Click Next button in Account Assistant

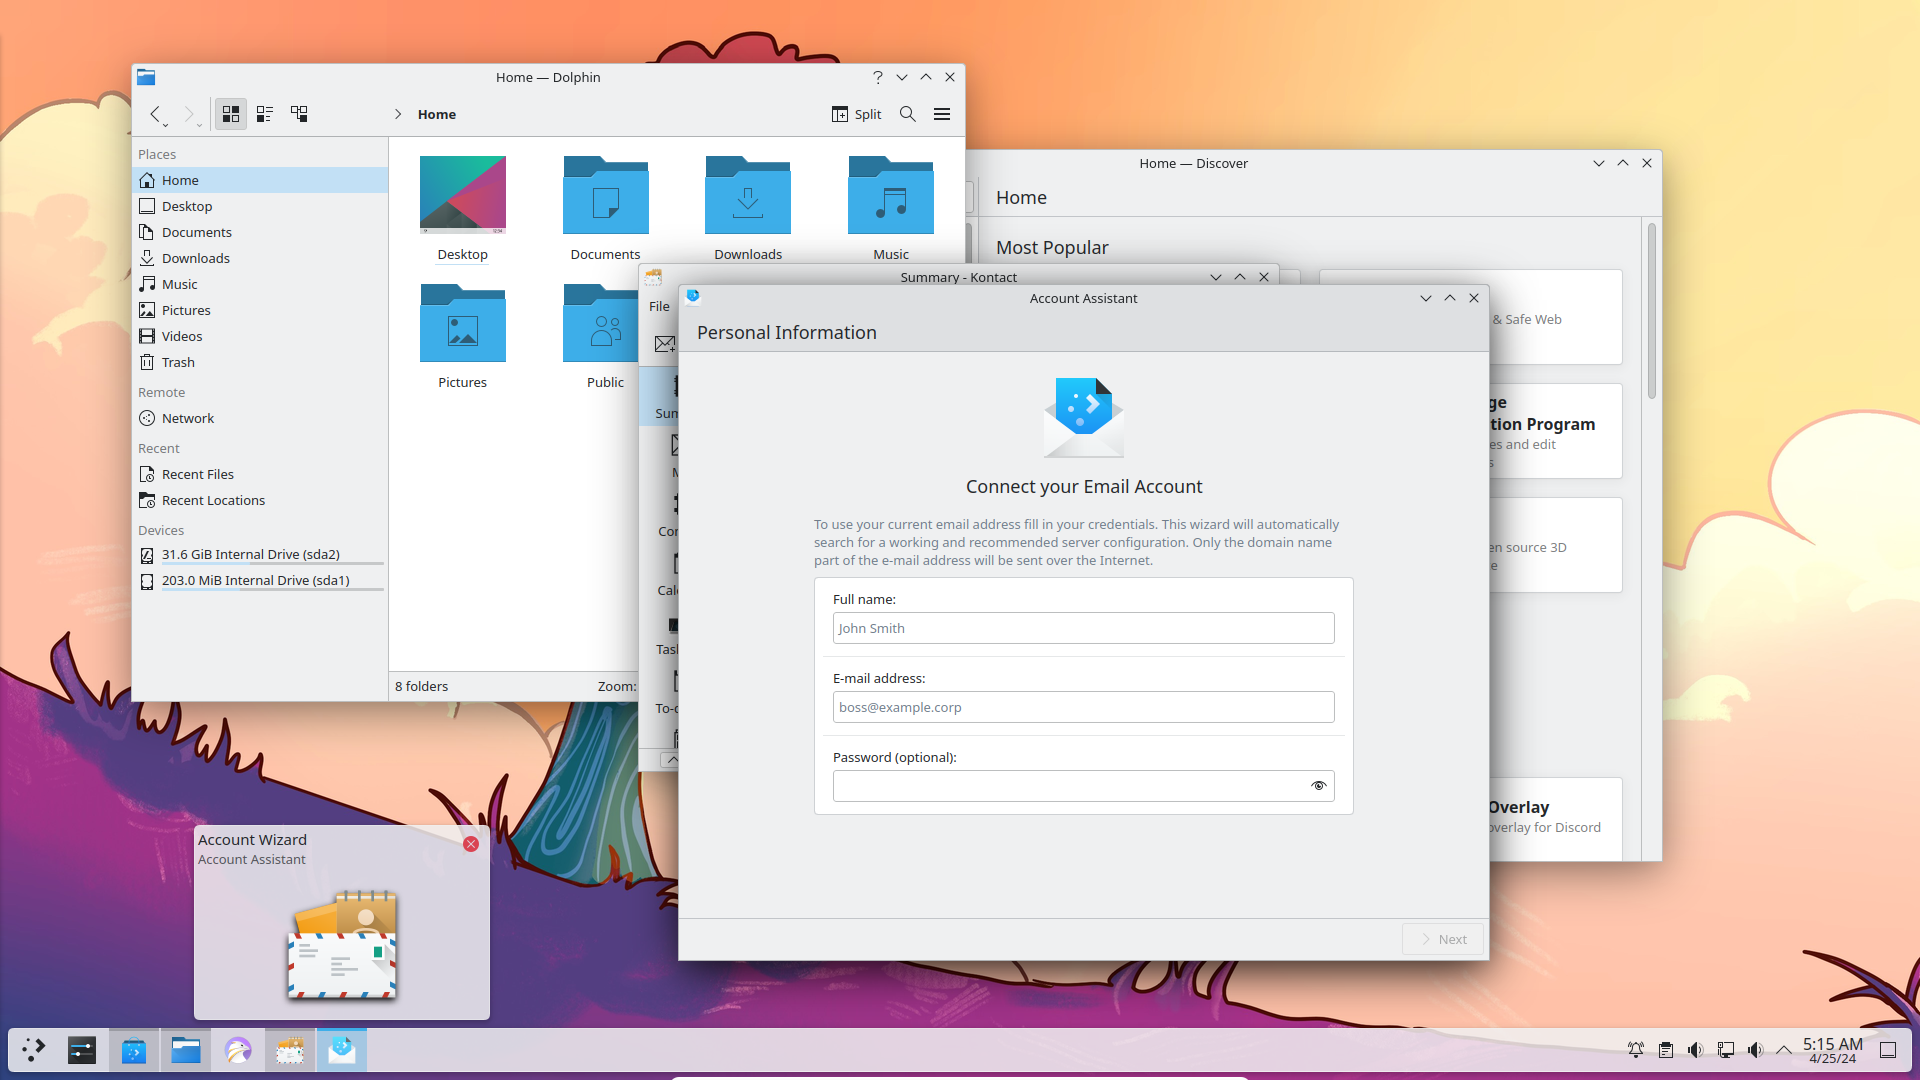1442,939
